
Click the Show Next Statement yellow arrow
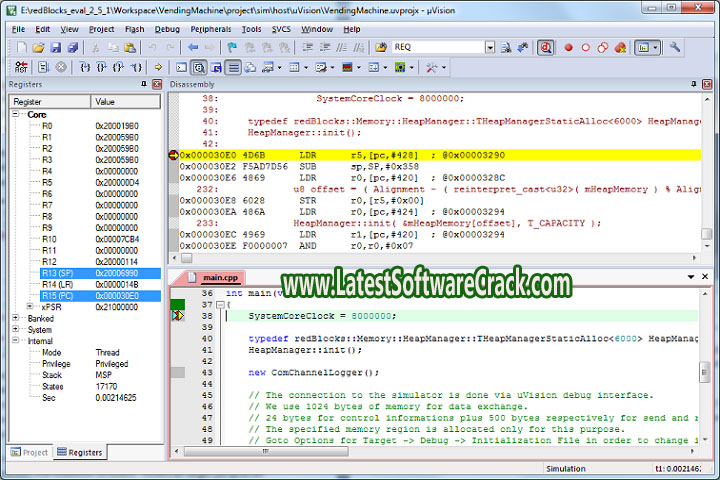pos(156,67)
